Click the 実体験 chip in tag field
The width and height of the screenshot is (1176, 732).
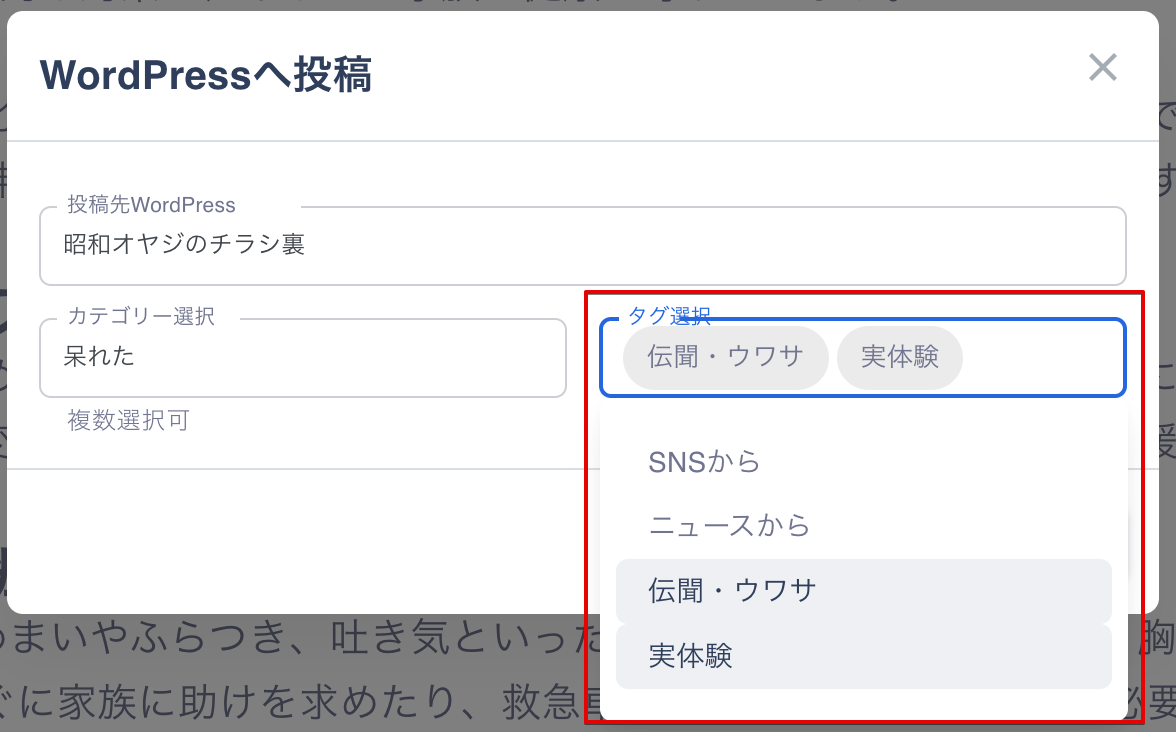899,357
